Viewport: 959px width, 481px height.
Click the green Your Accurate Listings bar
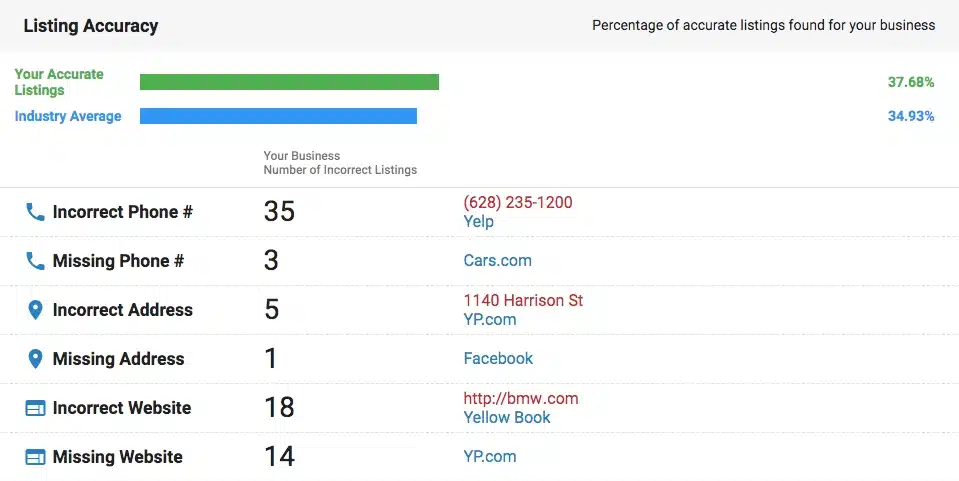point(289,82)
